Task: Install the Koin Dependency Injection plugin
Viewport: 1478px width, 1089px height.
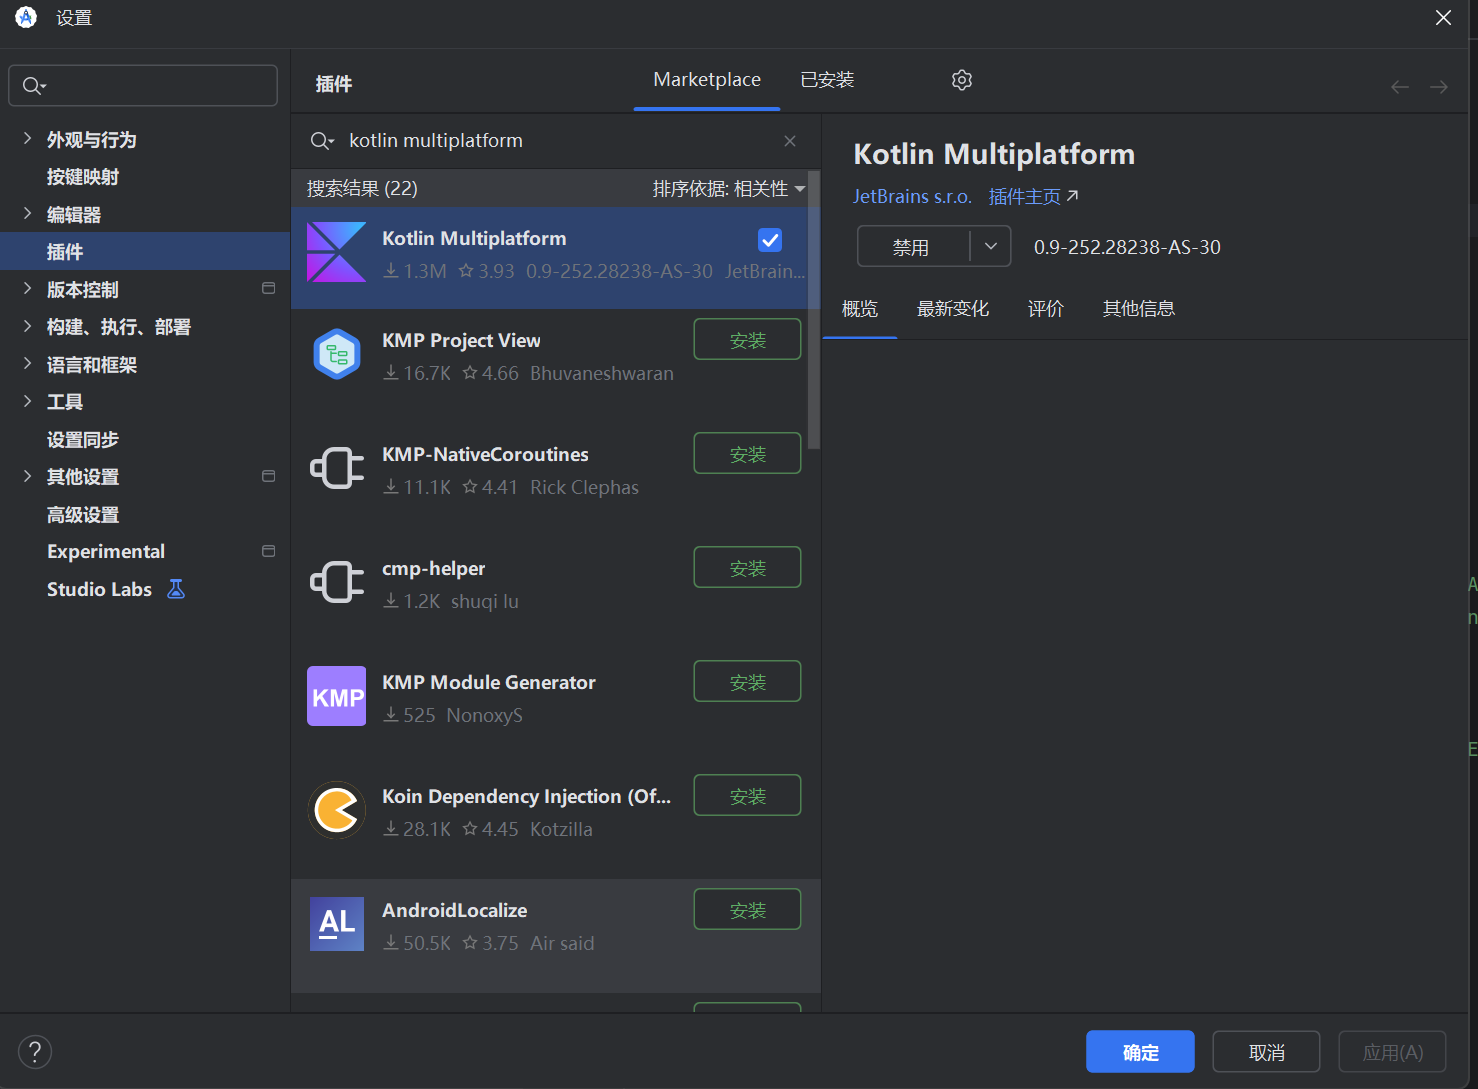Action: (748, 796)
